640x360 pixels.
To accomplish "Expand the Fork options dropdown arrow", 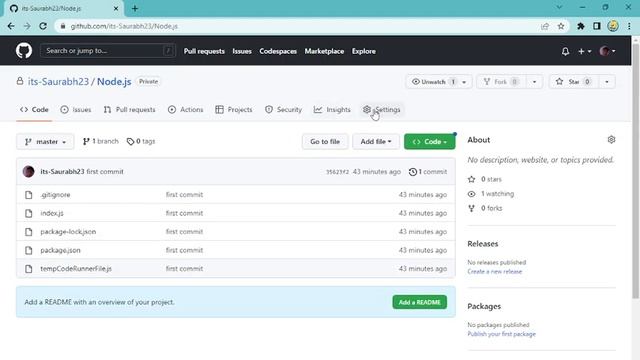I will [x=534, y=82].
